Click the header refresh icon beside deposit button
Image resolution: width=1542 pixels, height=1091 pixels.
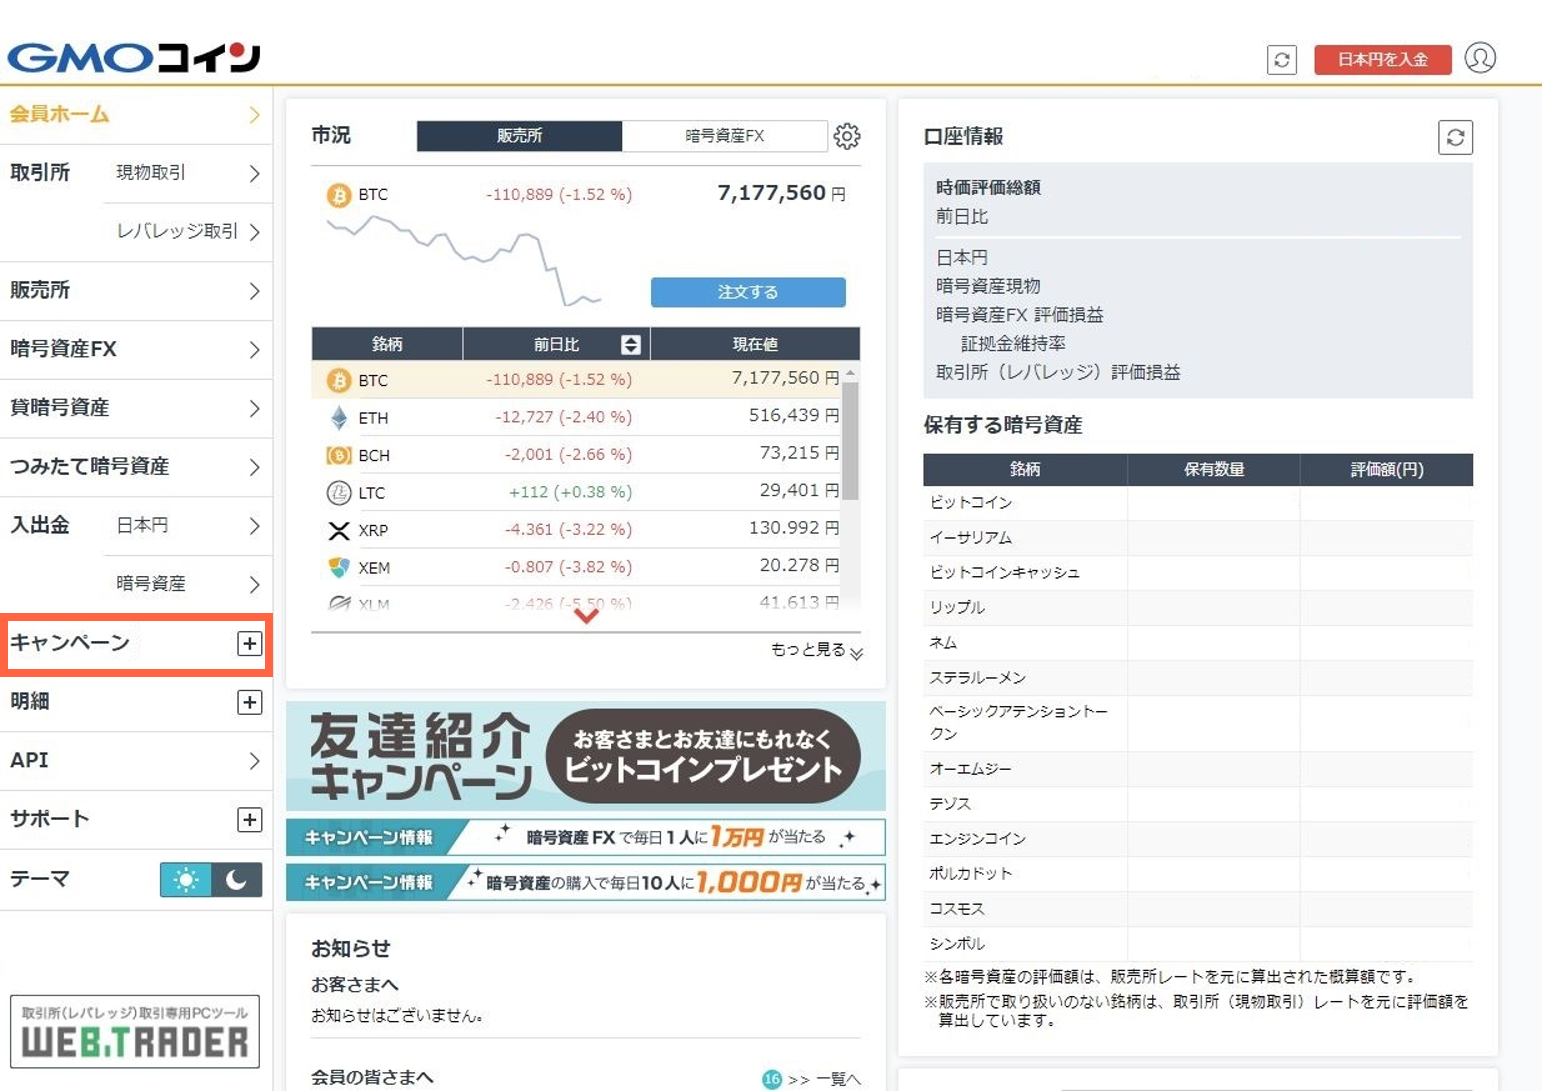coord(1282,60)
